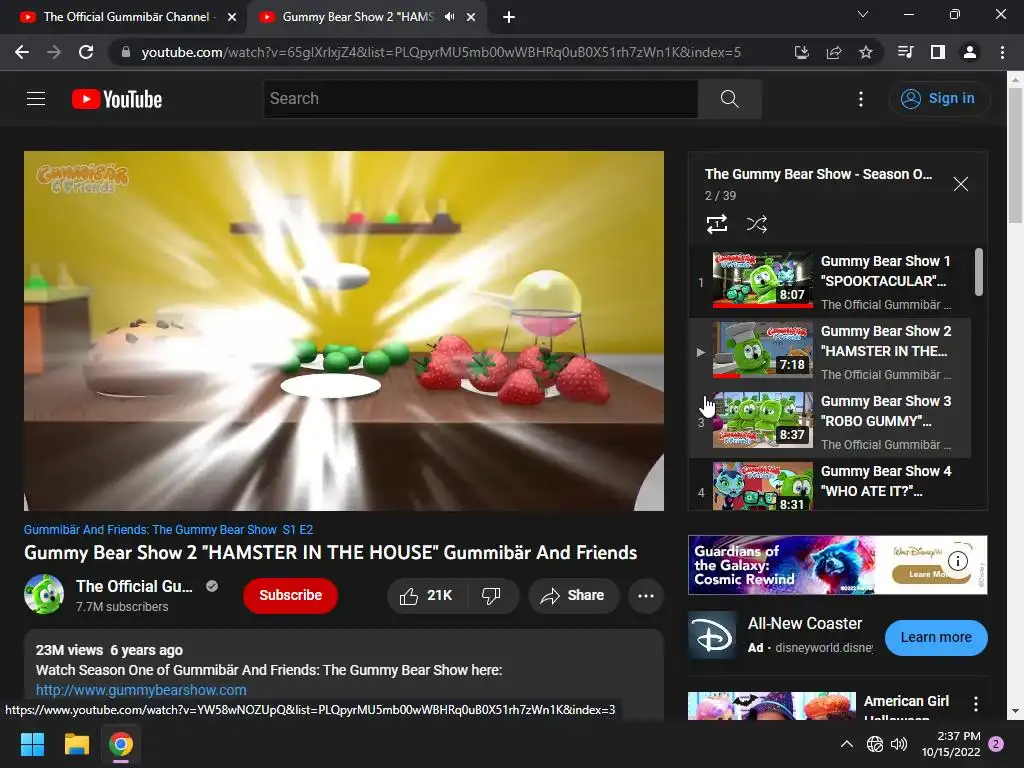Screen dimensions: 1024x768
Task: Open volume control in system tray
Action: [899, 744]
